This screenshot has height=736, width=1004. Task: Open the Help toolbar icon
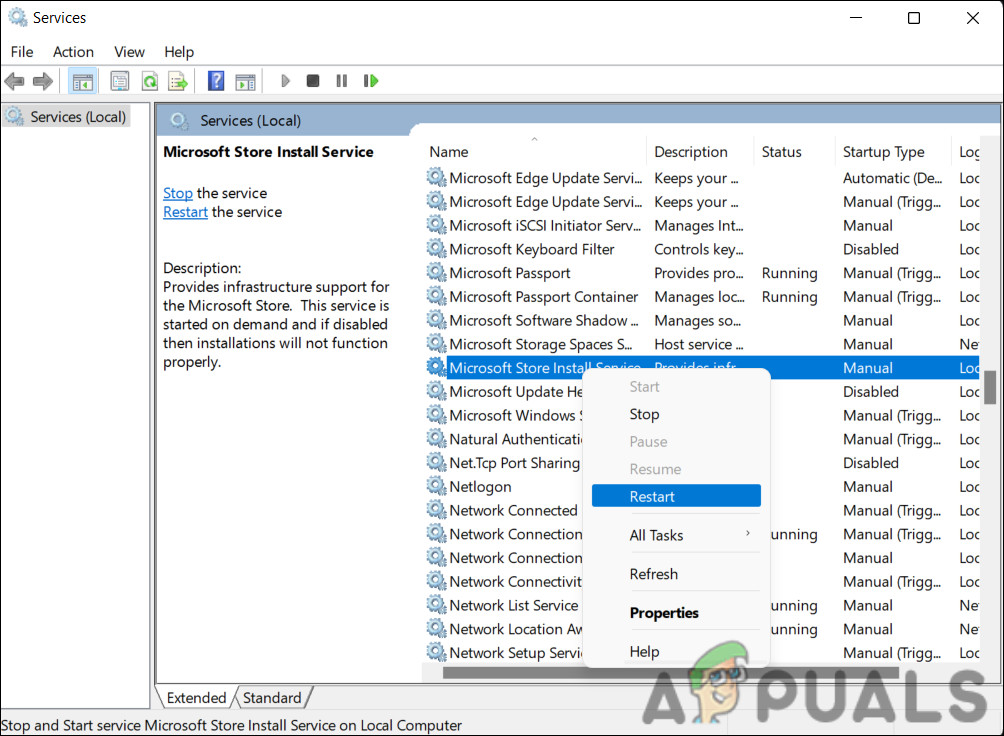pyautogui.click(x=216, y=81)
